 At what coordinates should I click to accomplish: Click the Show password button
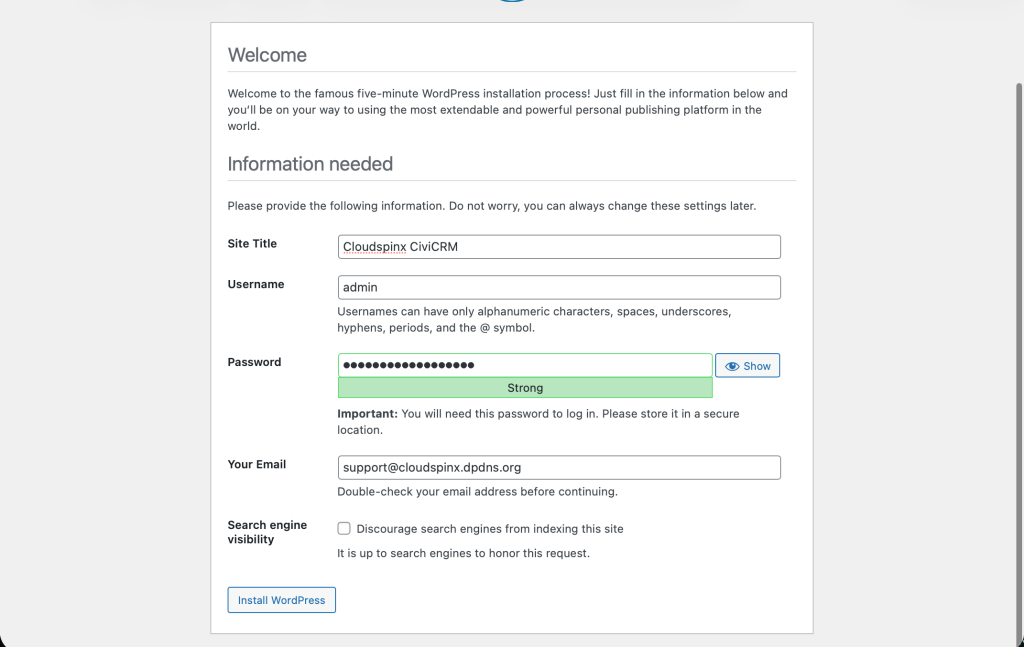point(747,365)
